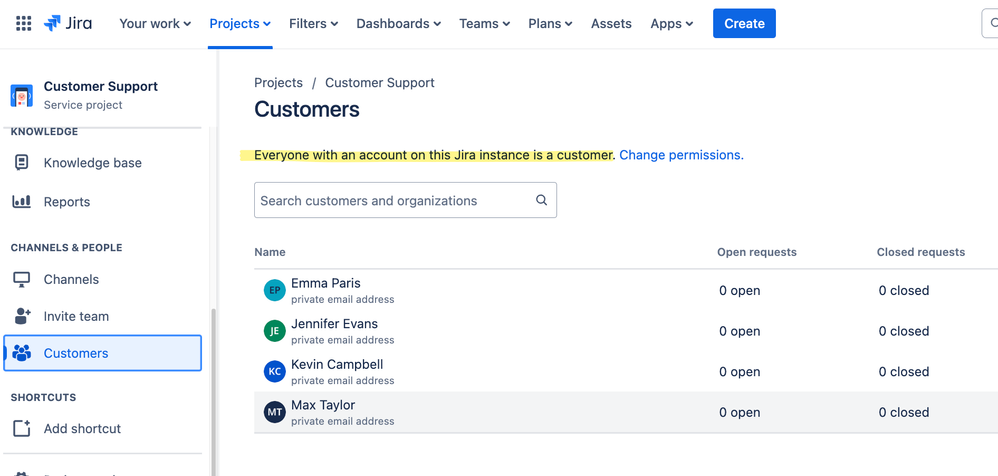Expand the Dashboards dropdown menu
Image resolution: width=998 pixels, height=476 pixels.
pos(399,23)
